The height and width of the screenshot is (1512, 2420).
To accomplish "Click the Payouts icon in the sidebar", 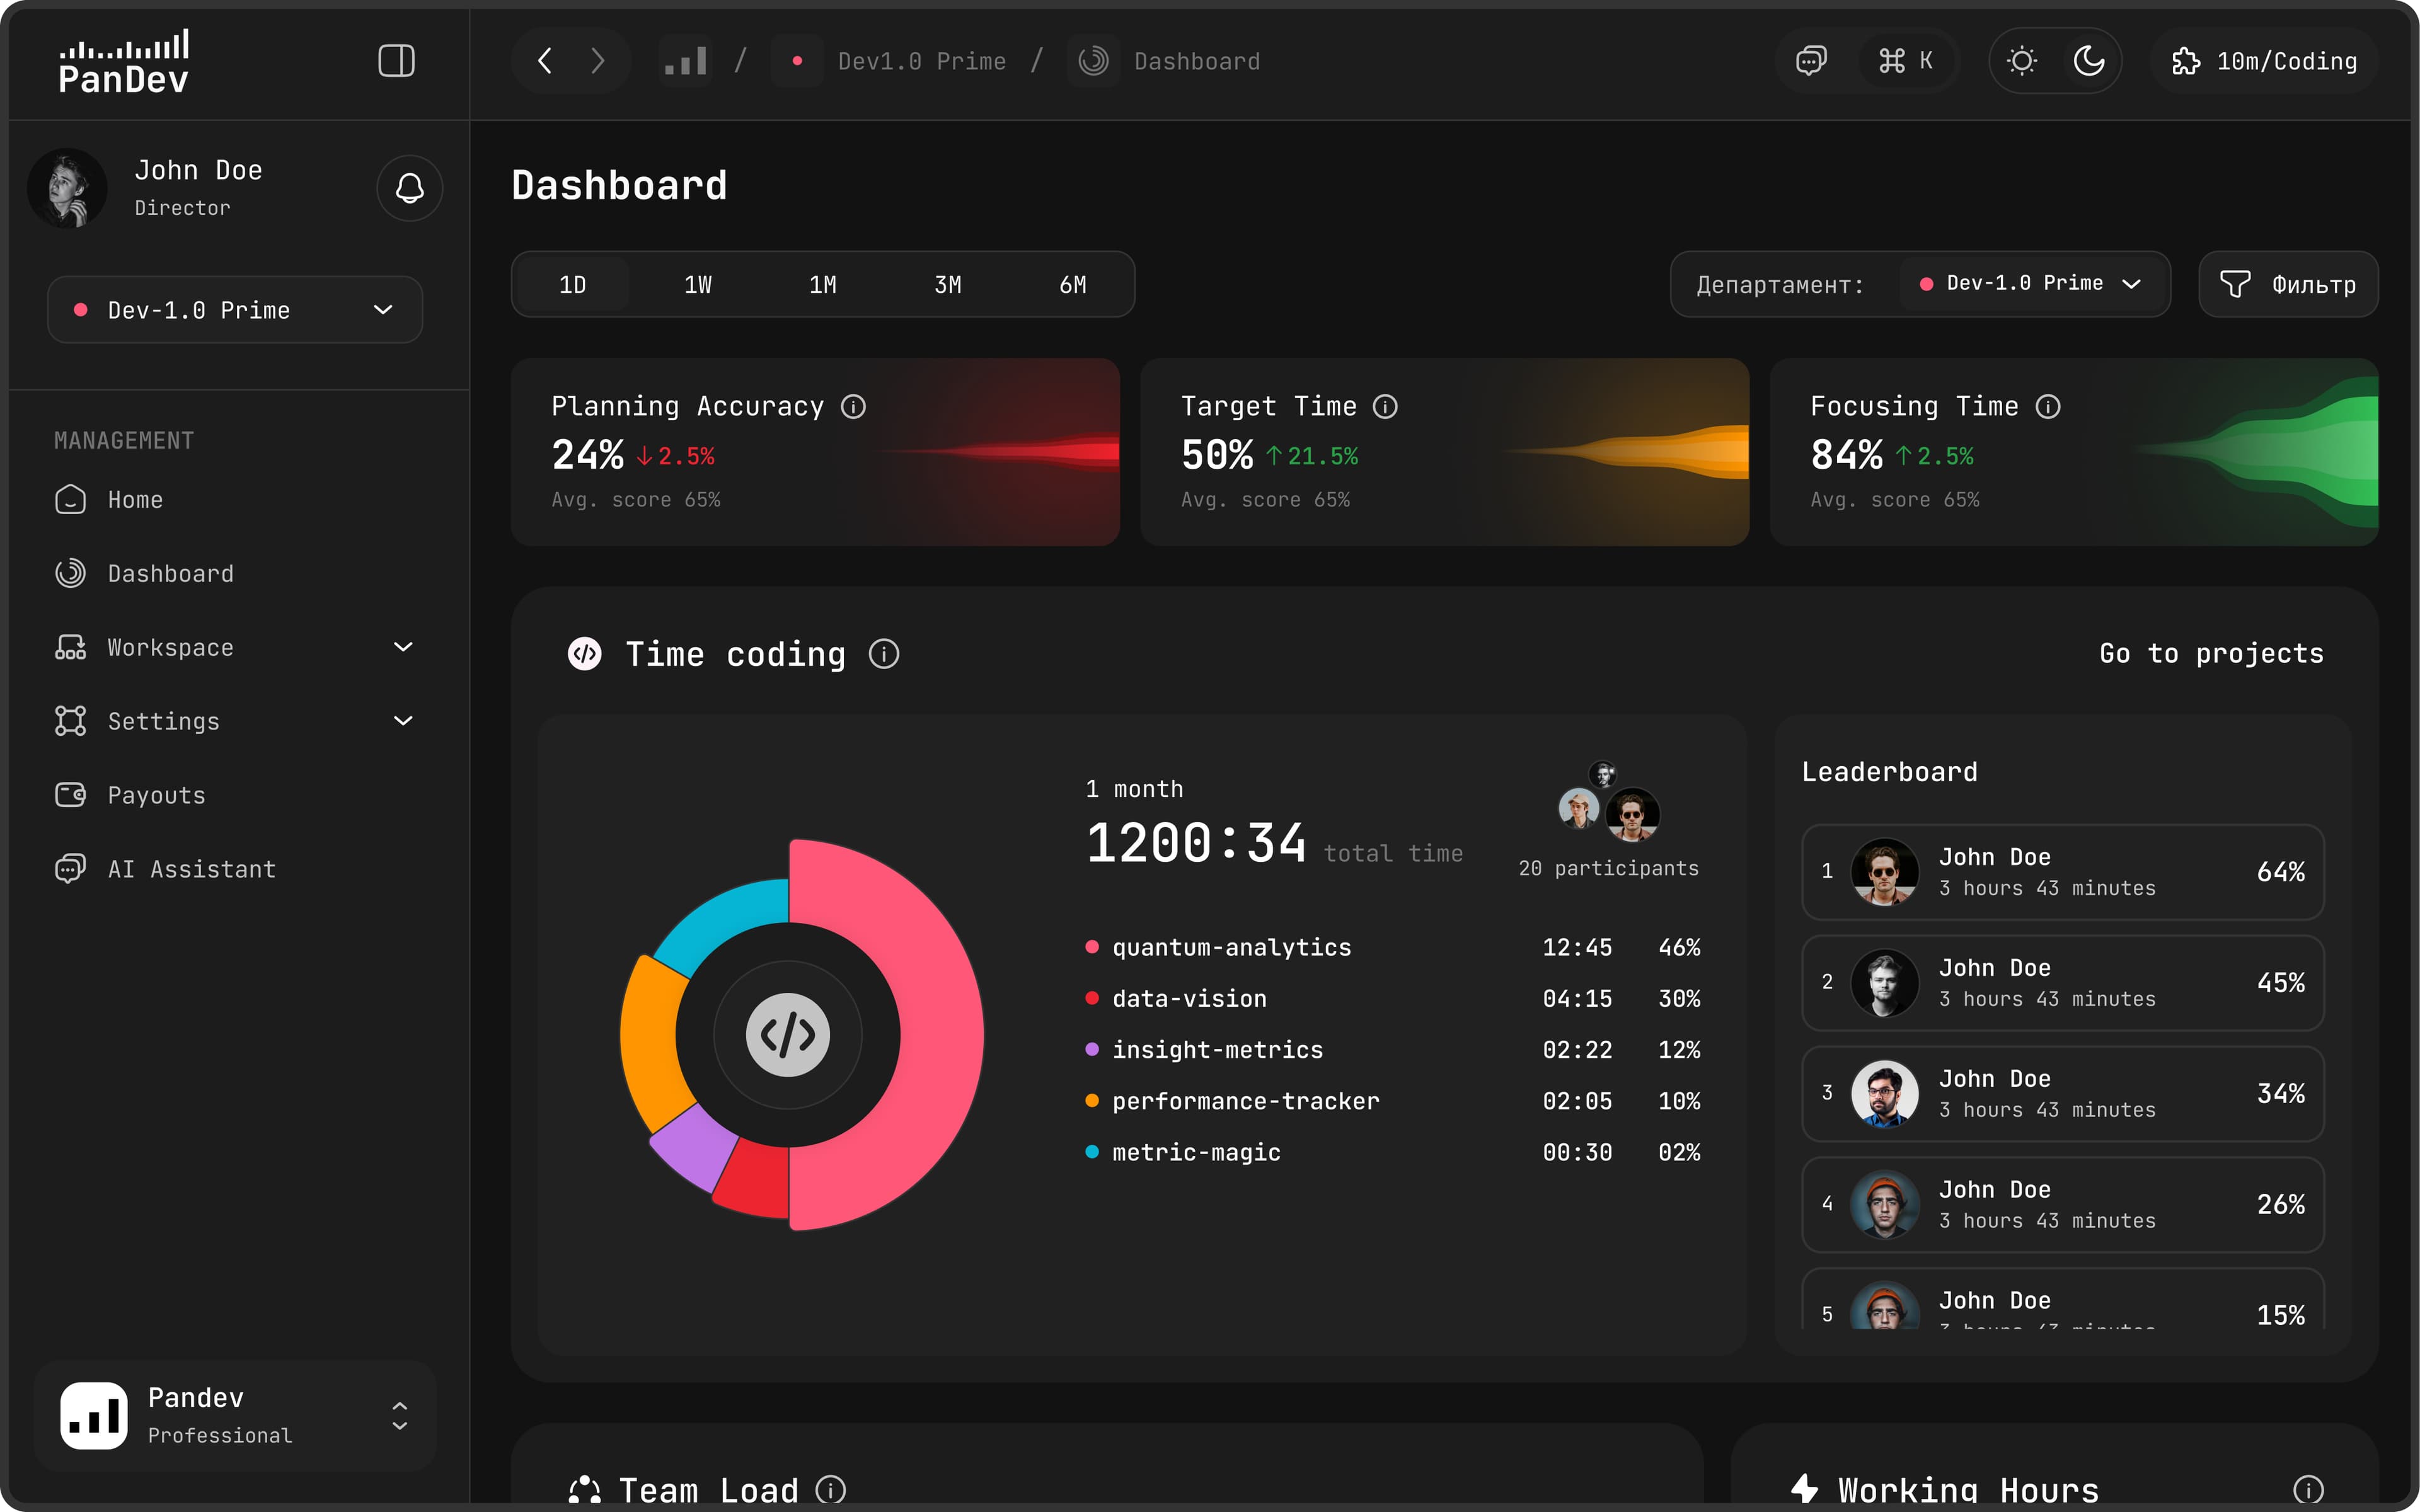I will tap(70, 795).
